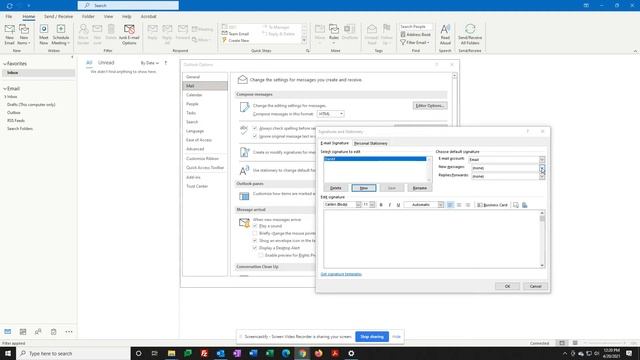640x360 pixels.
Task: Show Unread messages filter
Action: click(106, 62)
